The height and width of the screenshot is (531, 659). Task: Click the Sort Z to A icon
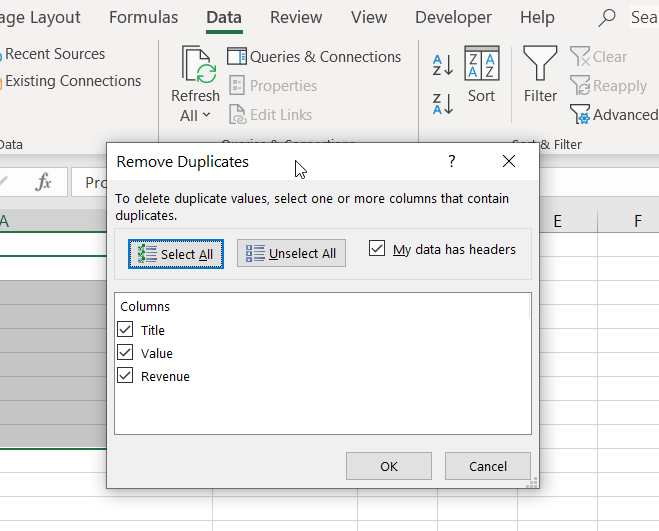pos(442,103)
